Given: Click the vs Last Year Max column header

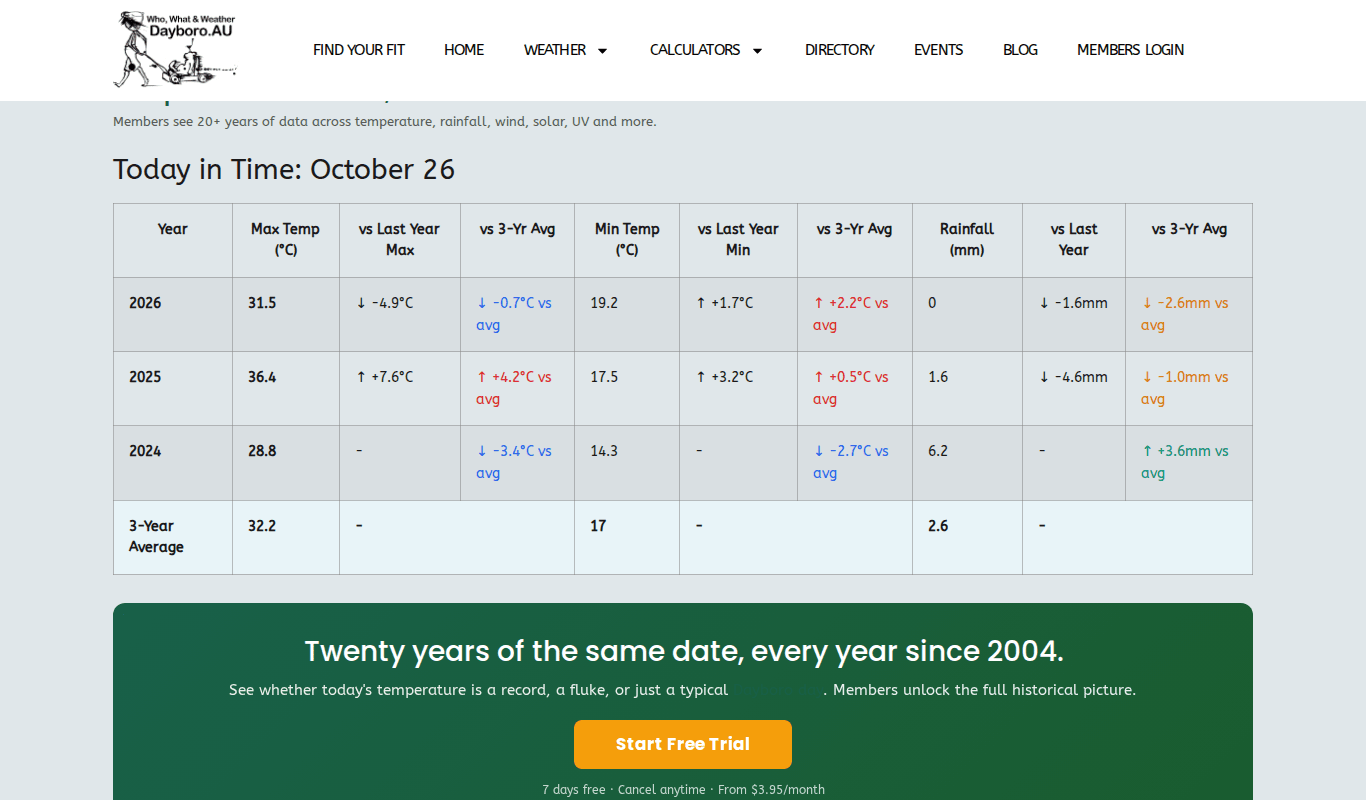Looking at the screenshot, I should tap(400, 240).
